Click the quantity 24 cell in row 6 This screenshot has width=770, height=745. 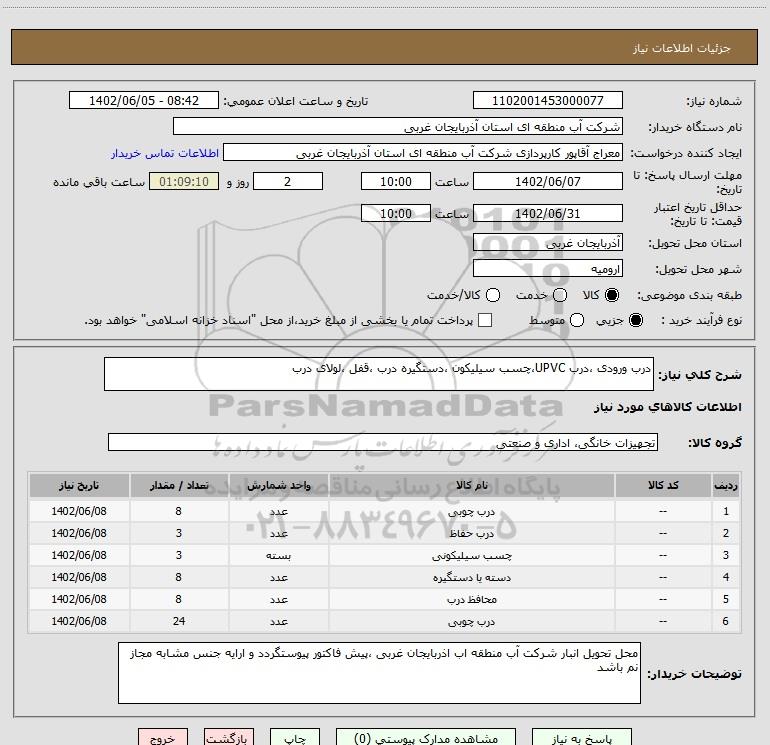tap(179, 621)
